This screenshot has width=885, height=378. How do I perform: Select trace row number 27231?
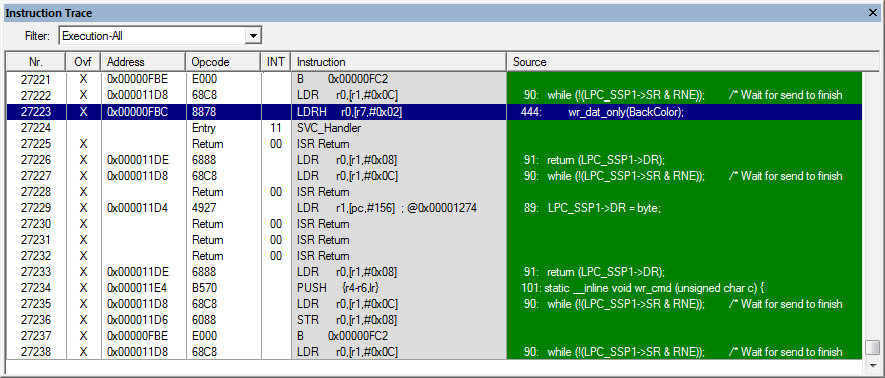[x=434, y=240]
